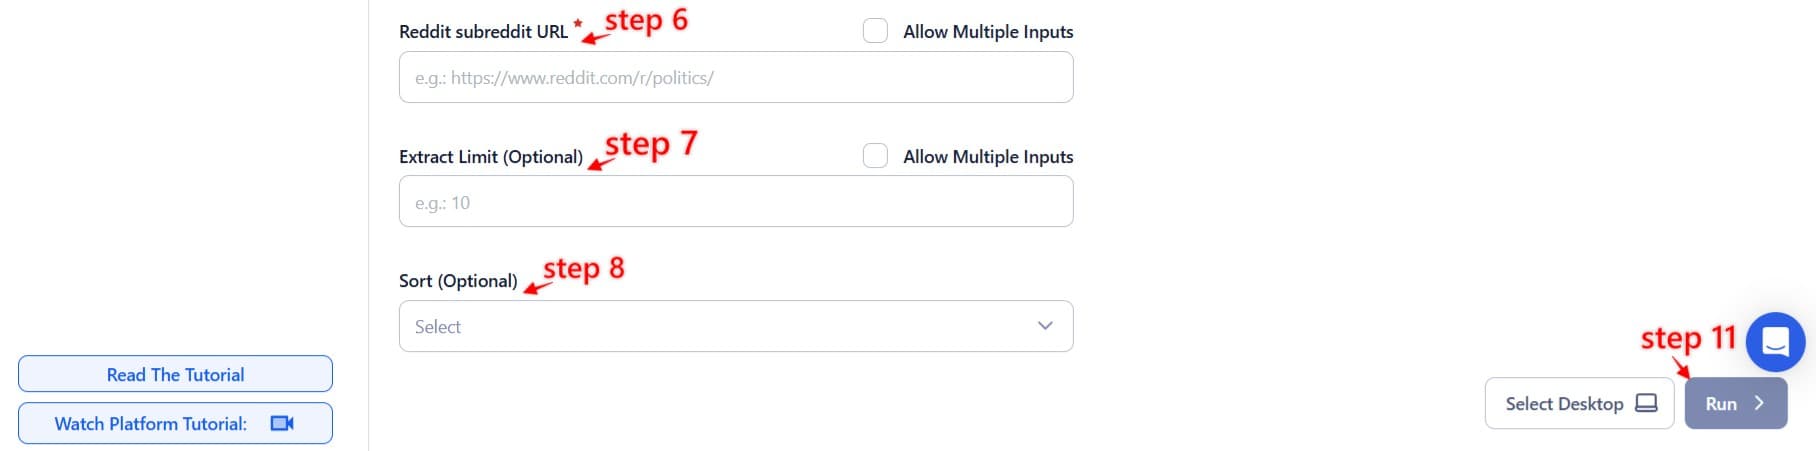Click the Reddit subreddit URL label

[x=483, y=32]
